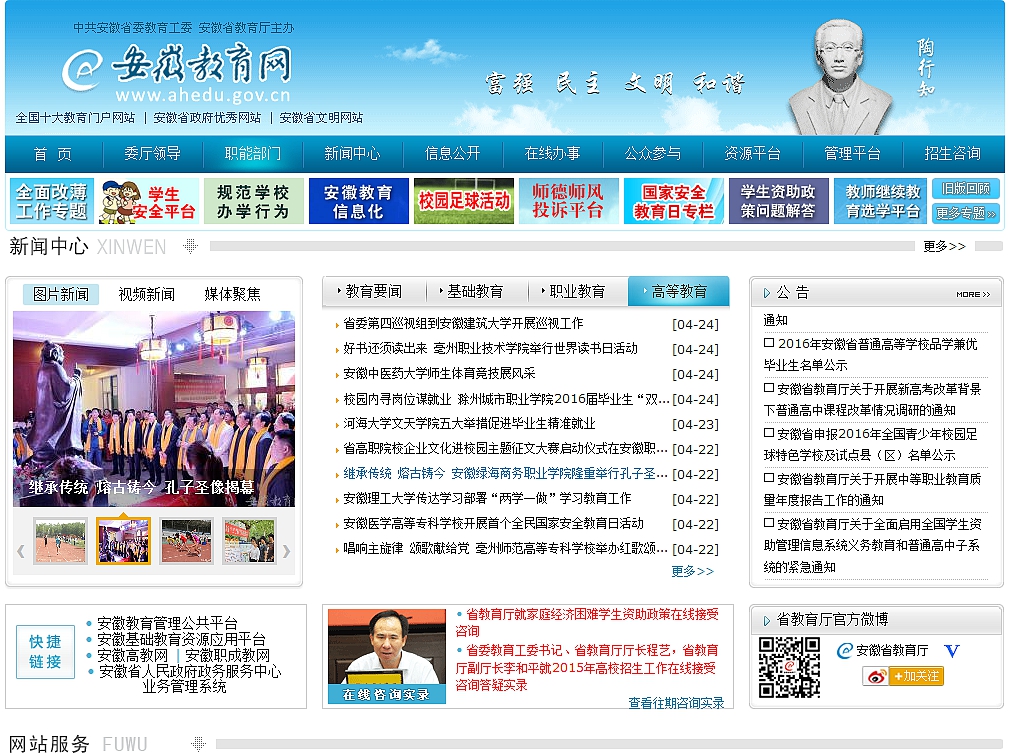Expand the 更多专题 button
The height and width of the screenshot is (756, 1010).
click(965, 213)
